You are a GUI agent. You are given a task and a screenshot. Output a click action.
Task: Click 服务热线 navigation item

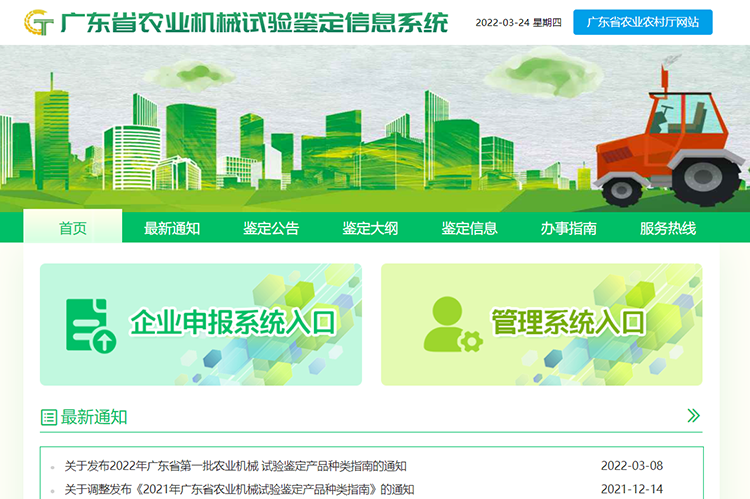667,228
